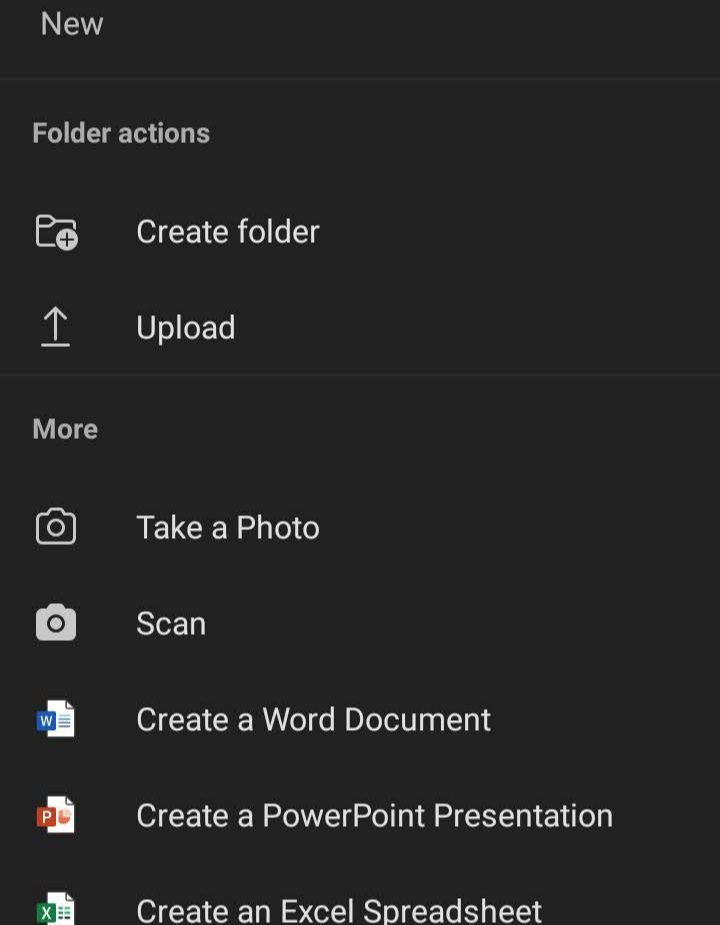Viewport: 720px width, 925px height.
Task: Click the Take a Photo camera icon
Action: 56,527
